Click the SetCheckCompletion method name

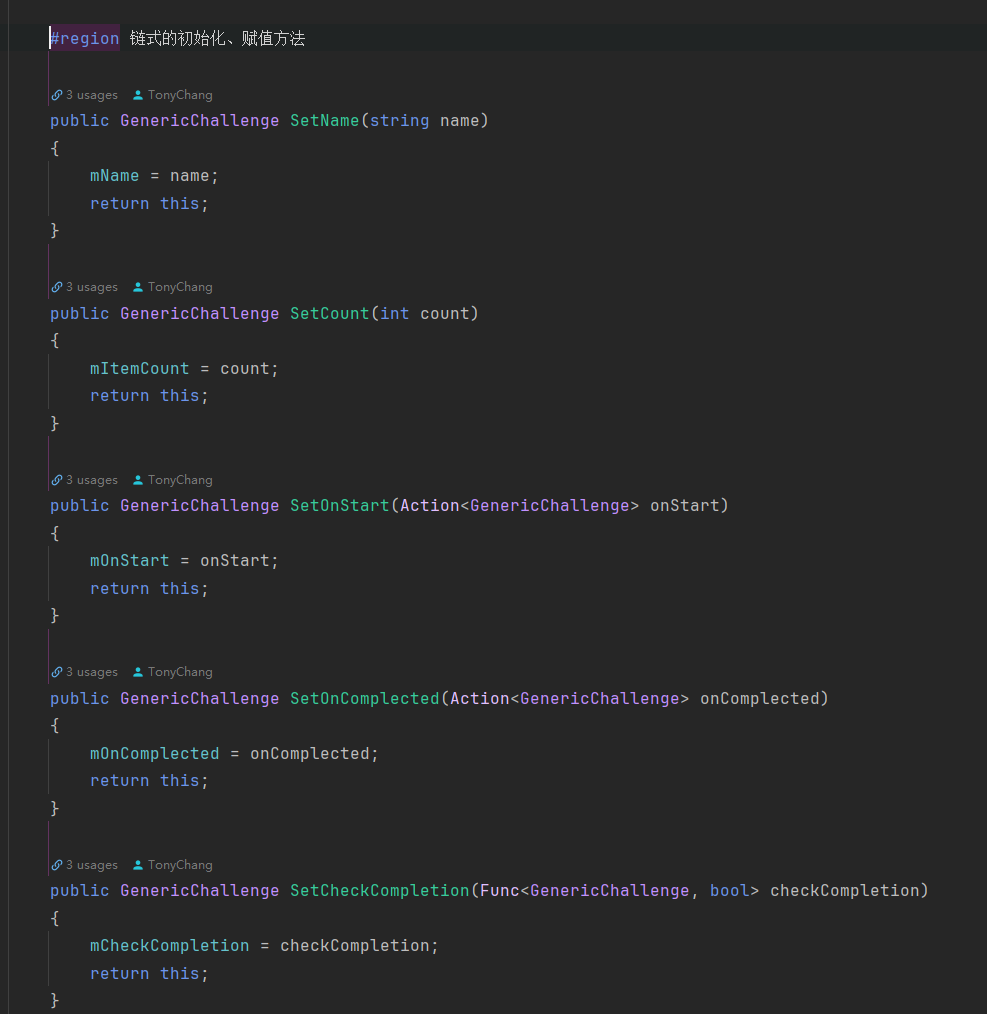[379, 891]
